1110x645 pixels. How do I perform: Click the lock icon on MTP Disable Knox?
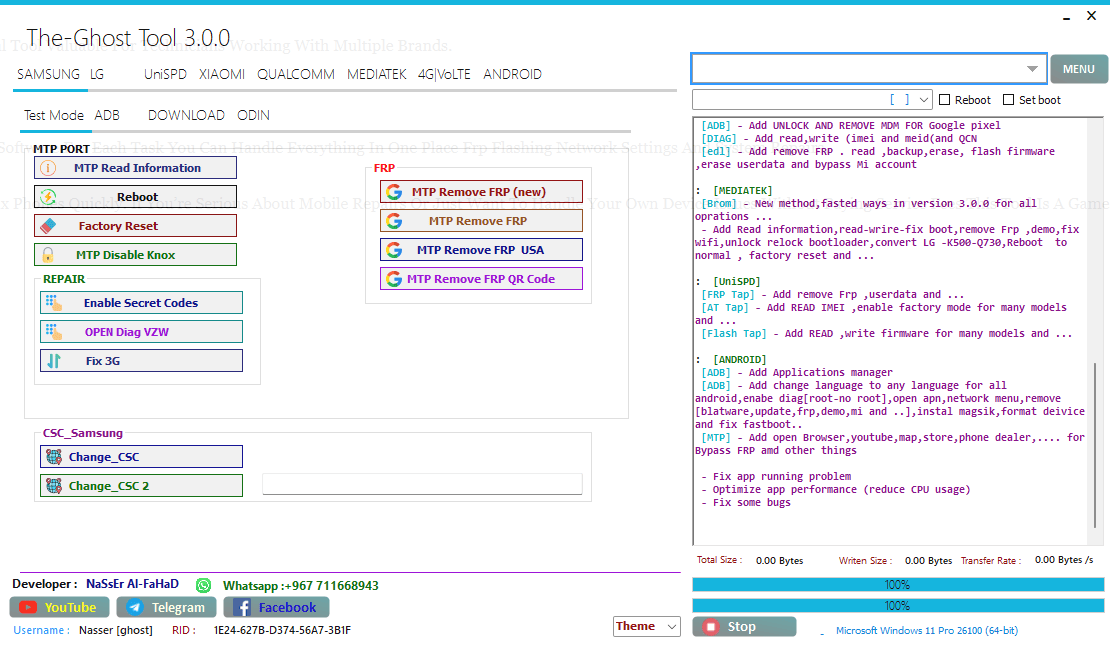point(48,255)
